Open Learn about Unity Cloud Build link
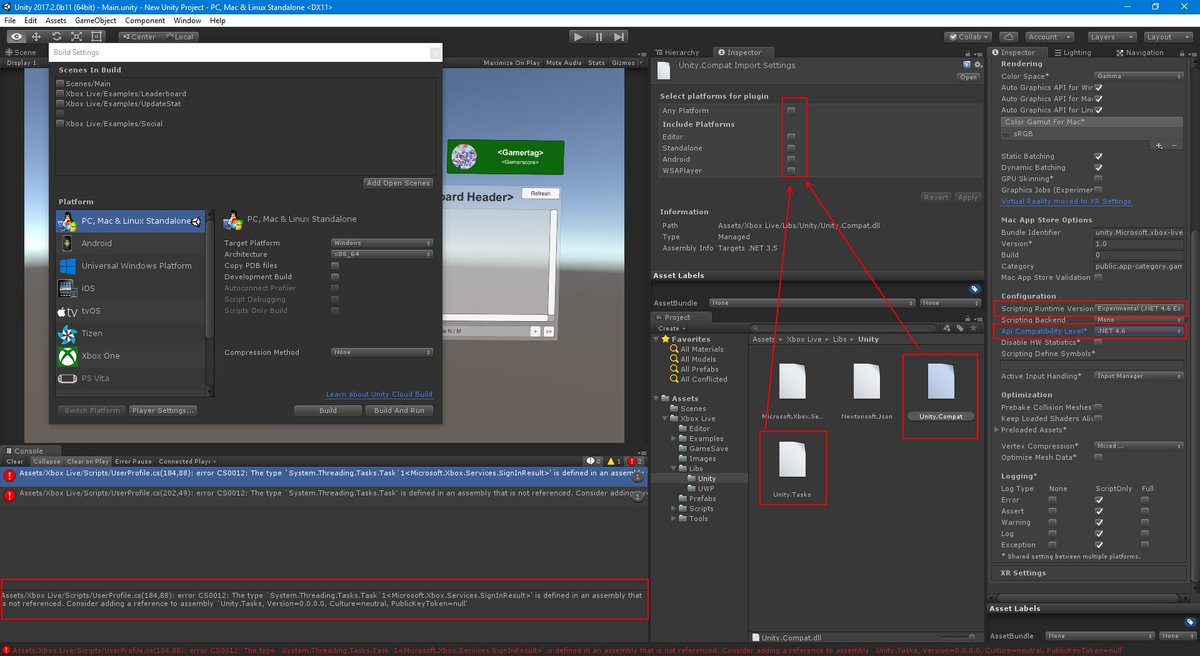1200x656 pixels. (379, 394)
